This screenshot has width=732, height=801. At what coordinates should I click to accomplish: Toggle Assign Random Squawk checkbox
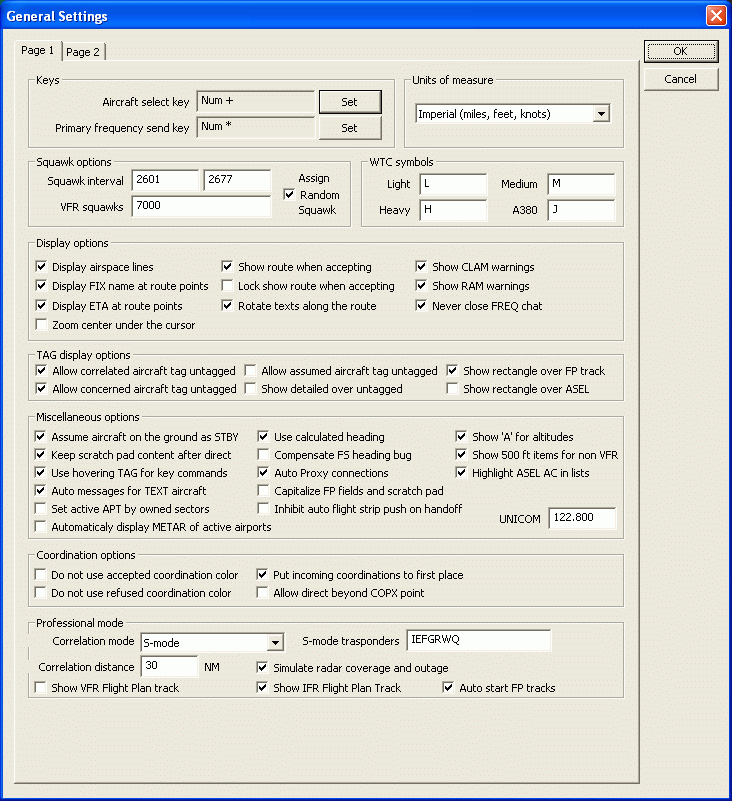click(289, 195)
